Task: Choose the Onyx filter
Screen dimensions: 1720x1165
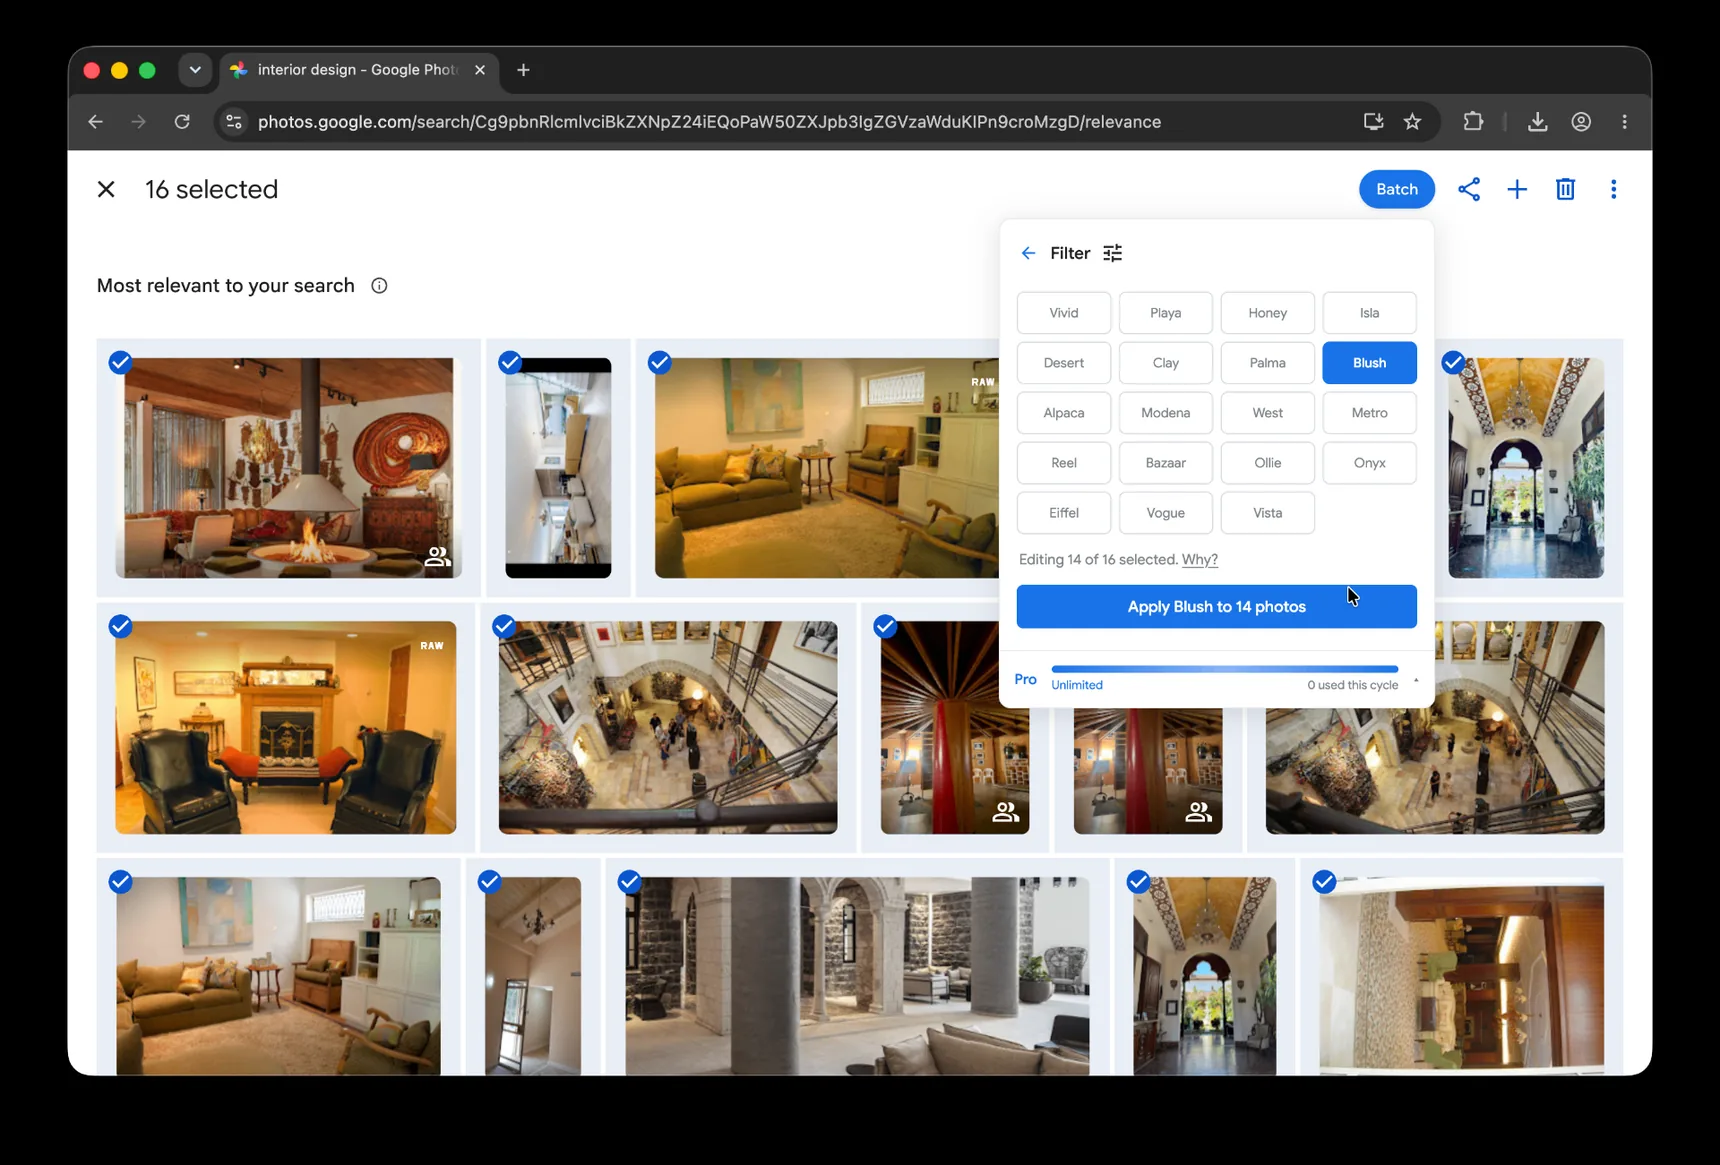Action: pyautogui.click(x=1370, y=463)
